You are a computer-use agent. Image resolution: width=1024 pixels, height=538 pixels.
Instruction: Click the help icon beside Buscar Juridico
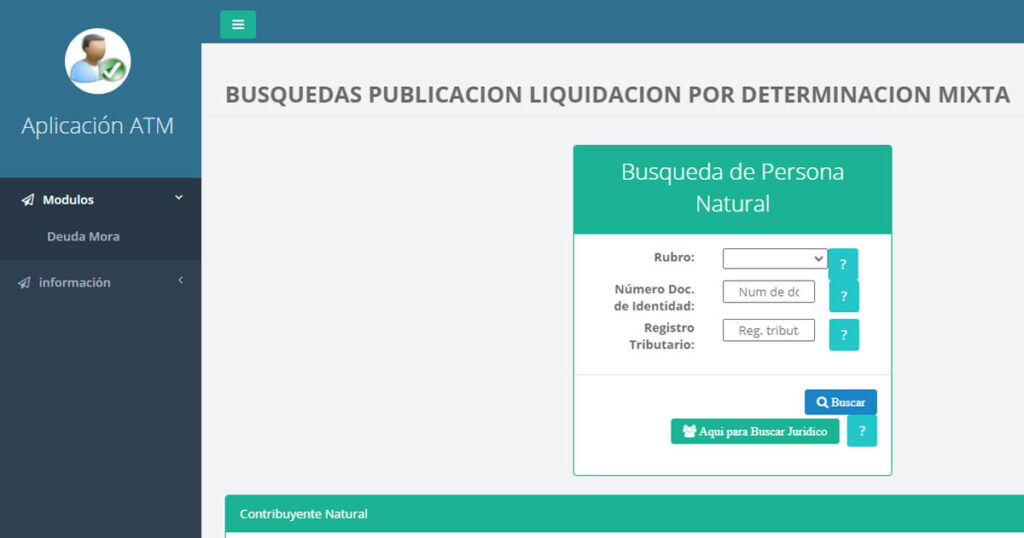861,431
